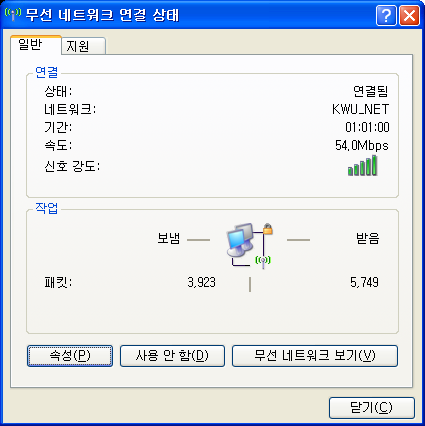Click the 사용 안 함(D) disable button
Screen dimensions: 425x426
172,356
